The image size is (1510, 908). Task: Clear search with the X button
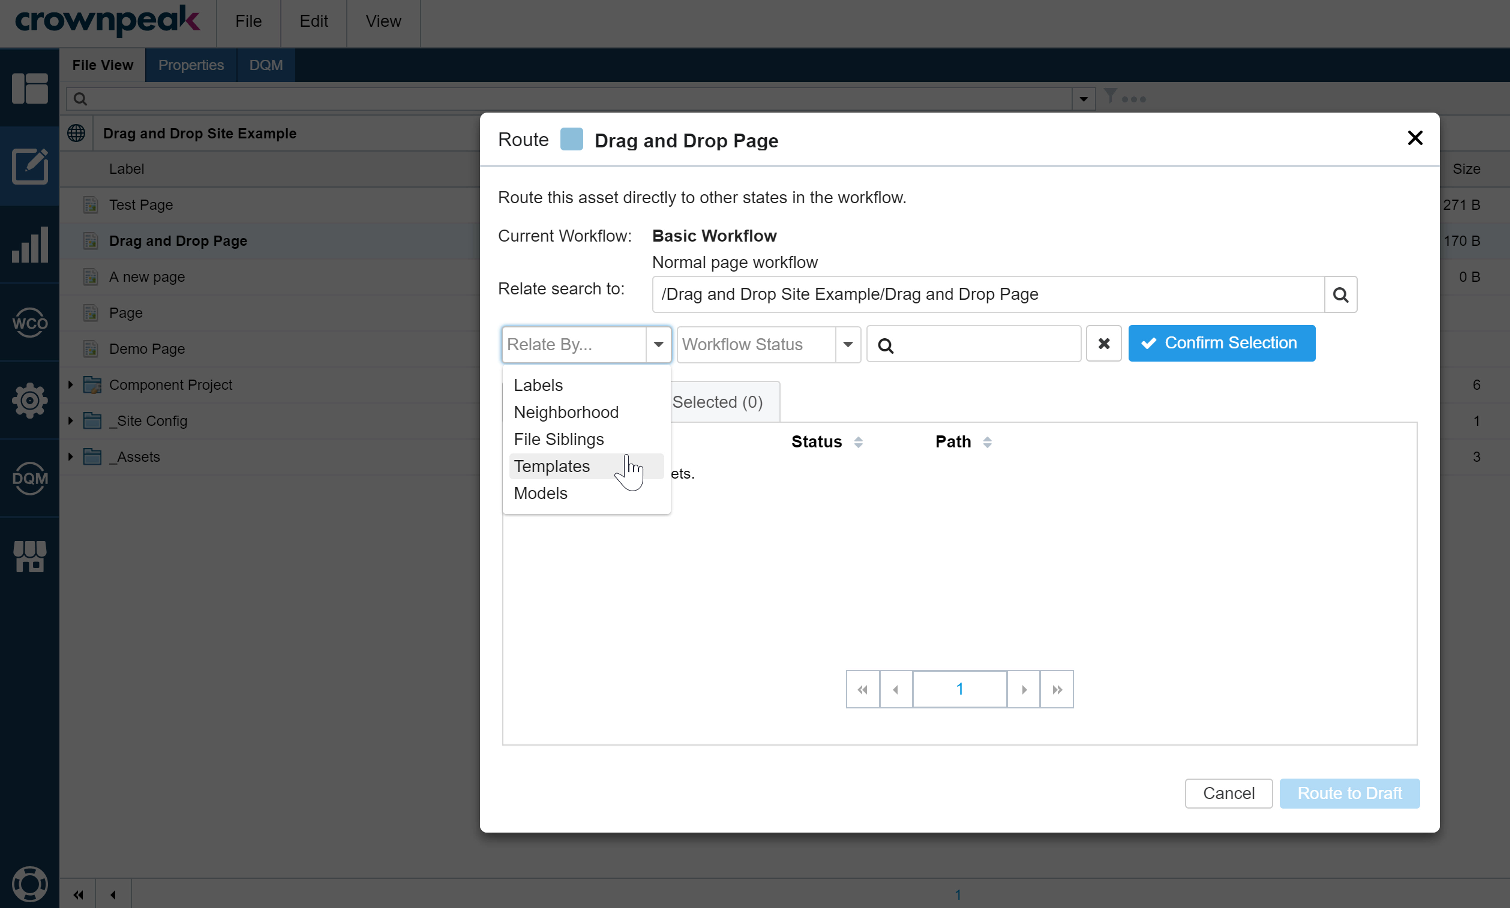tap(1104, 344)
